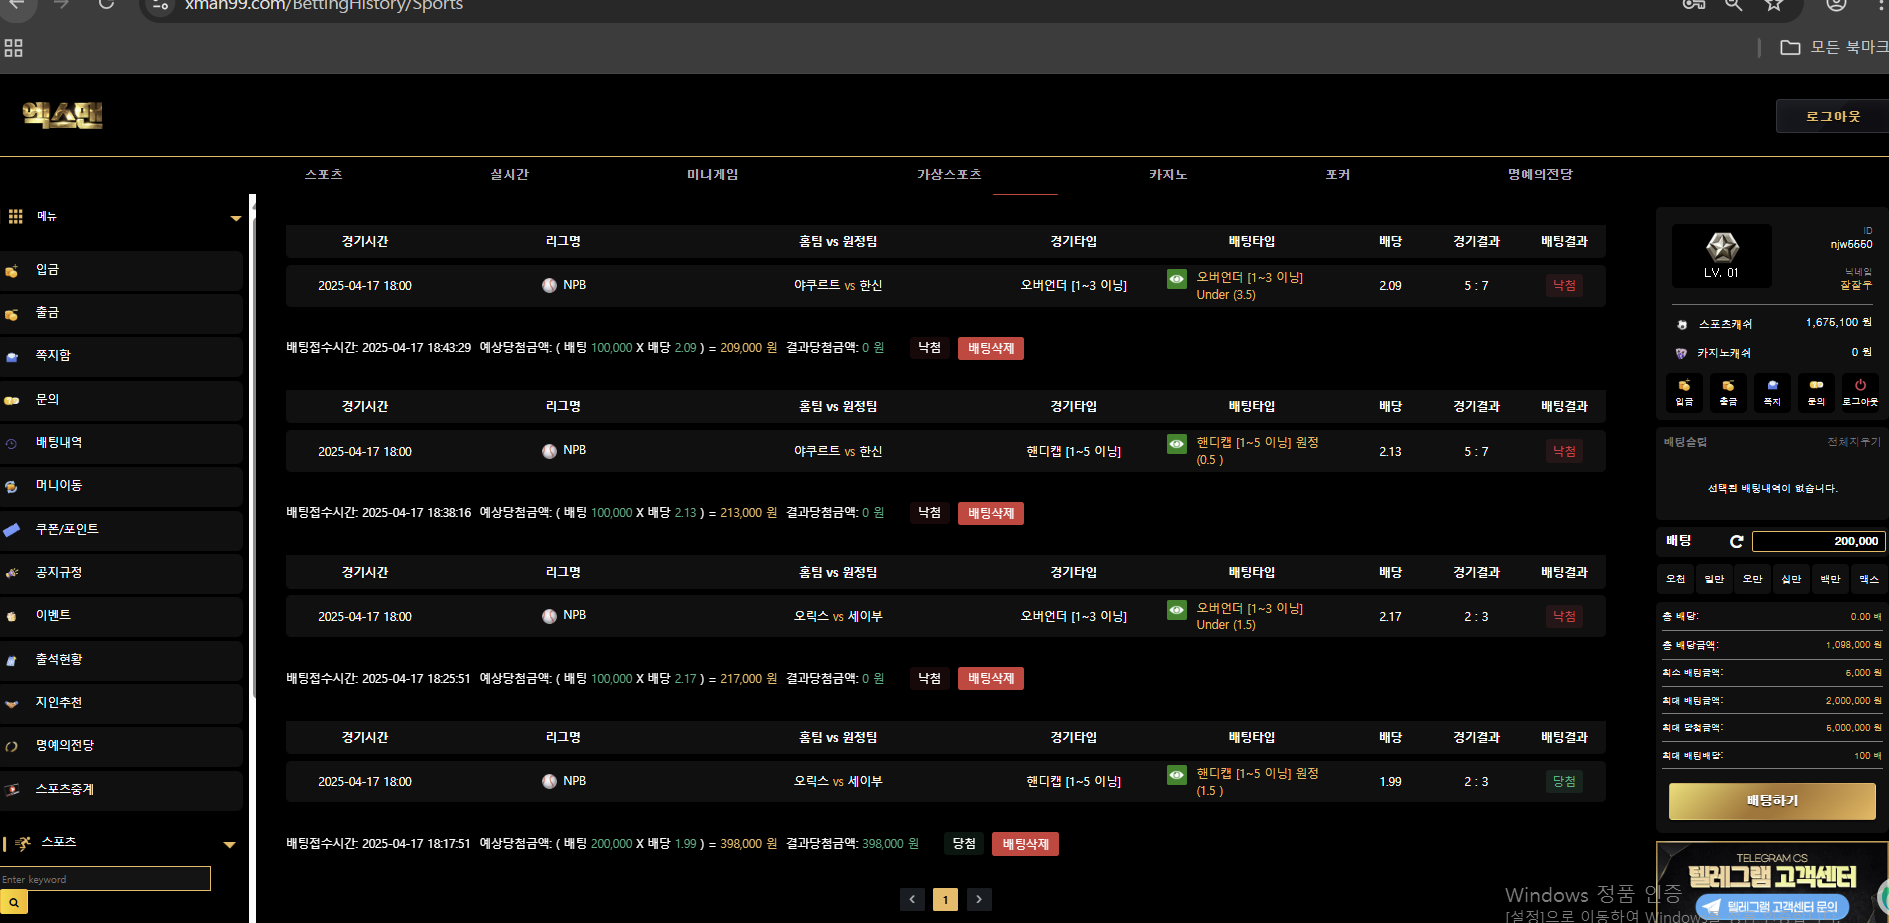Expand the 스포츠 section arrow in sidebar
1889x923 pixels.
click(229, 845)
